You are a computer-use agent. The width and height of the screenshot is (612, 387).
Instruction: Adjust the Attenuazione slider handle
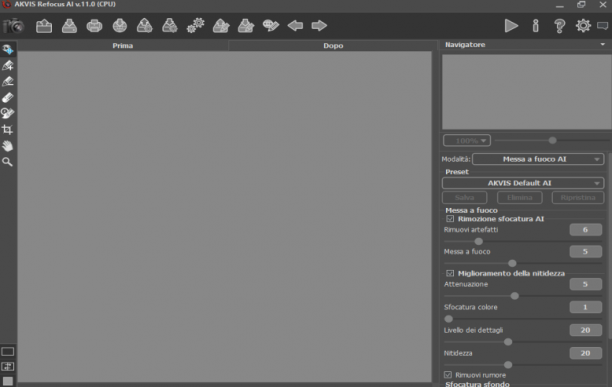tap(515, 296)
